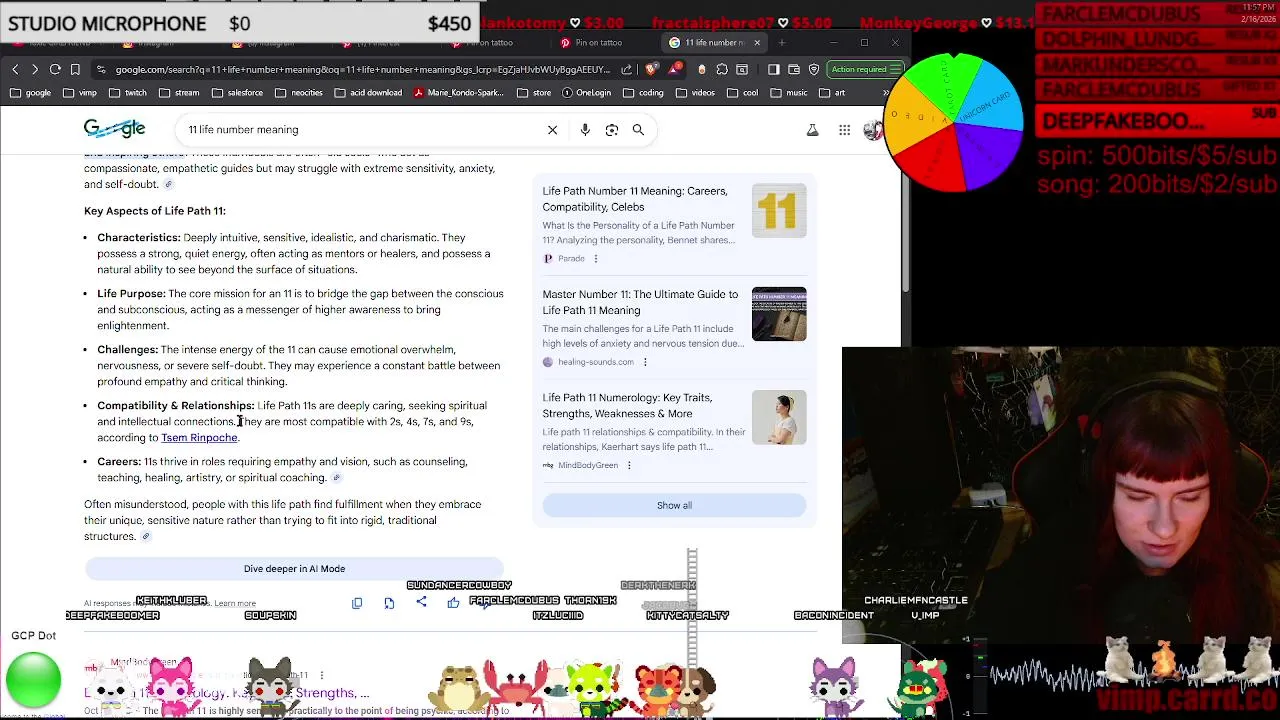Open the neocities bookmarks folder
Viewport: 1280px width, 720px height.
tap(298, 93)
